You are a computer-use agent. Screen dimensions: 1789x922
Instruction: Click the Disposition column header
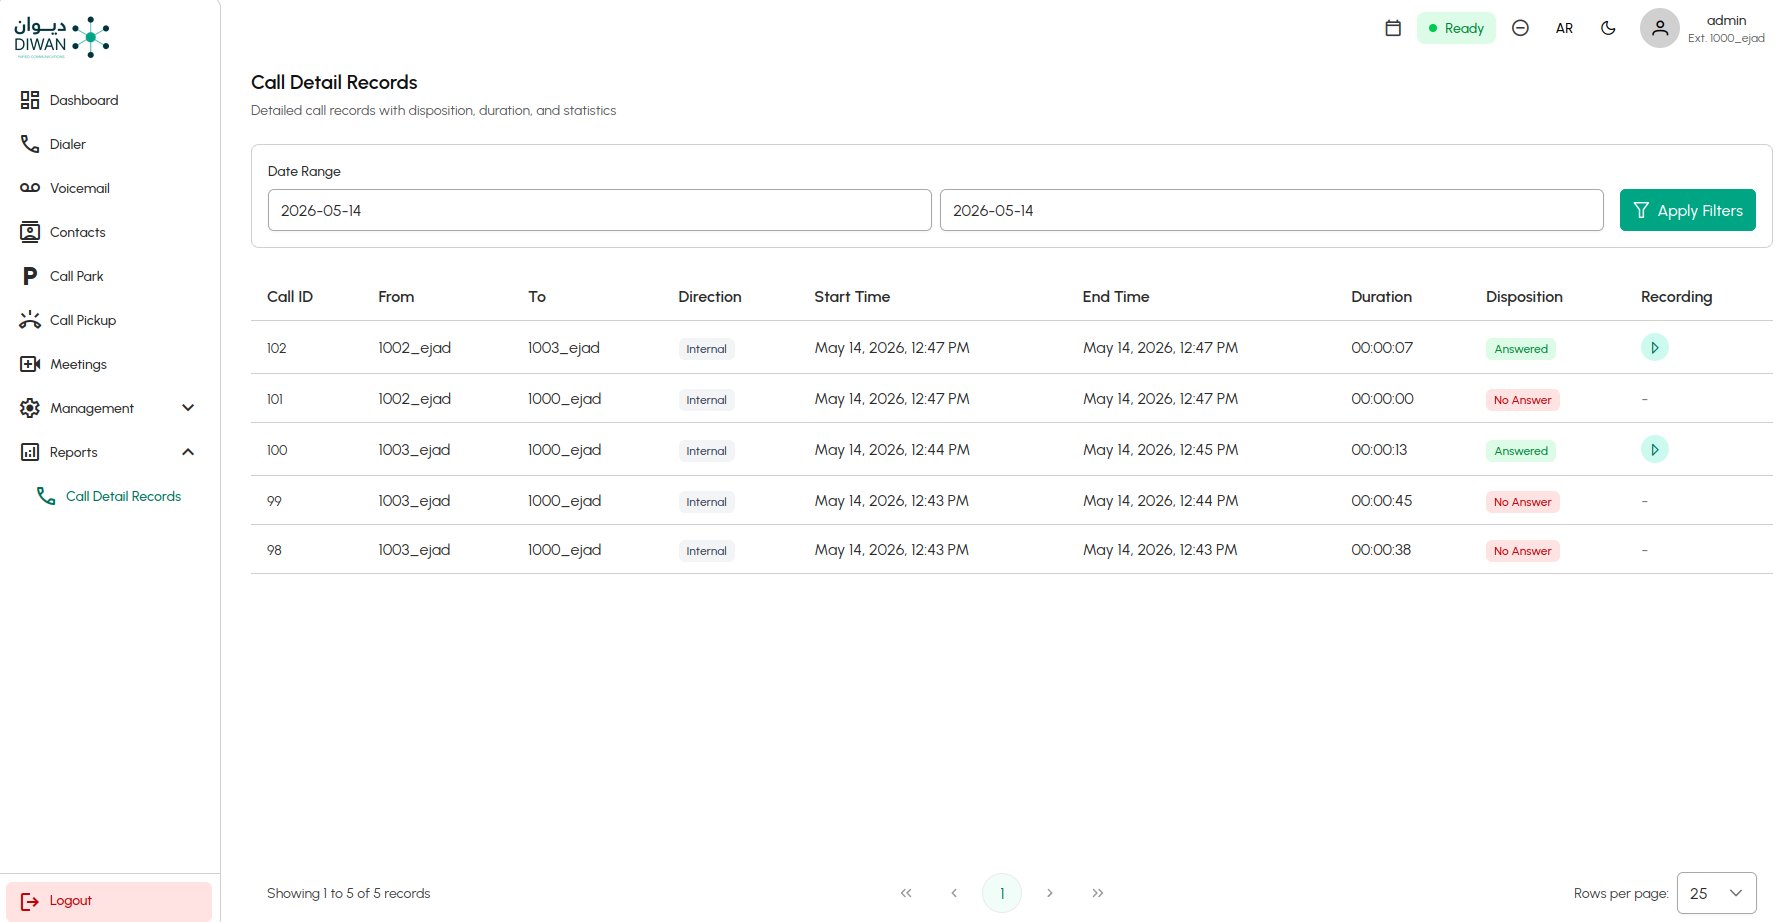click(x=1524, y=297)
